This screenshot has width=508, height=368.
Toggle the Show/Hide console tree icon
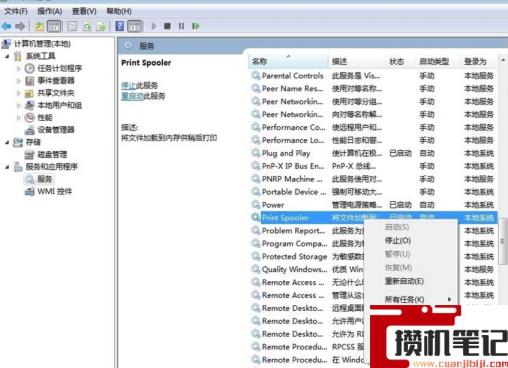point(54,26)
